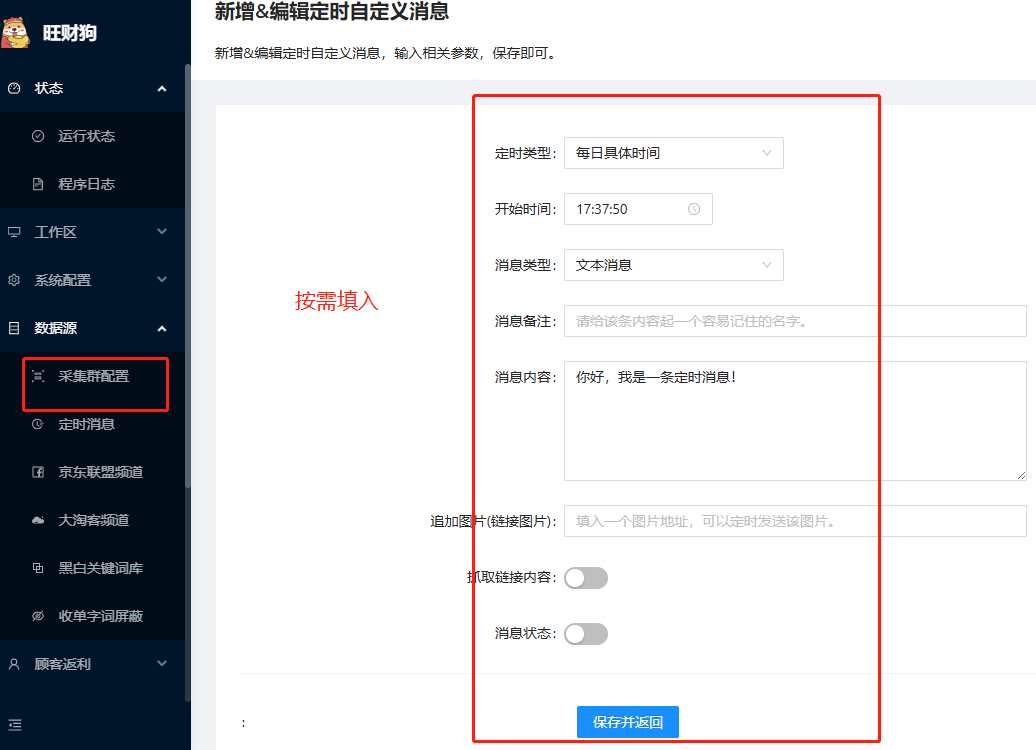The height and width of the screenshot is (750, 1036).
Task: Click the 收单字词屏蔽 eye-off icon
Action: tap(38, 616)
